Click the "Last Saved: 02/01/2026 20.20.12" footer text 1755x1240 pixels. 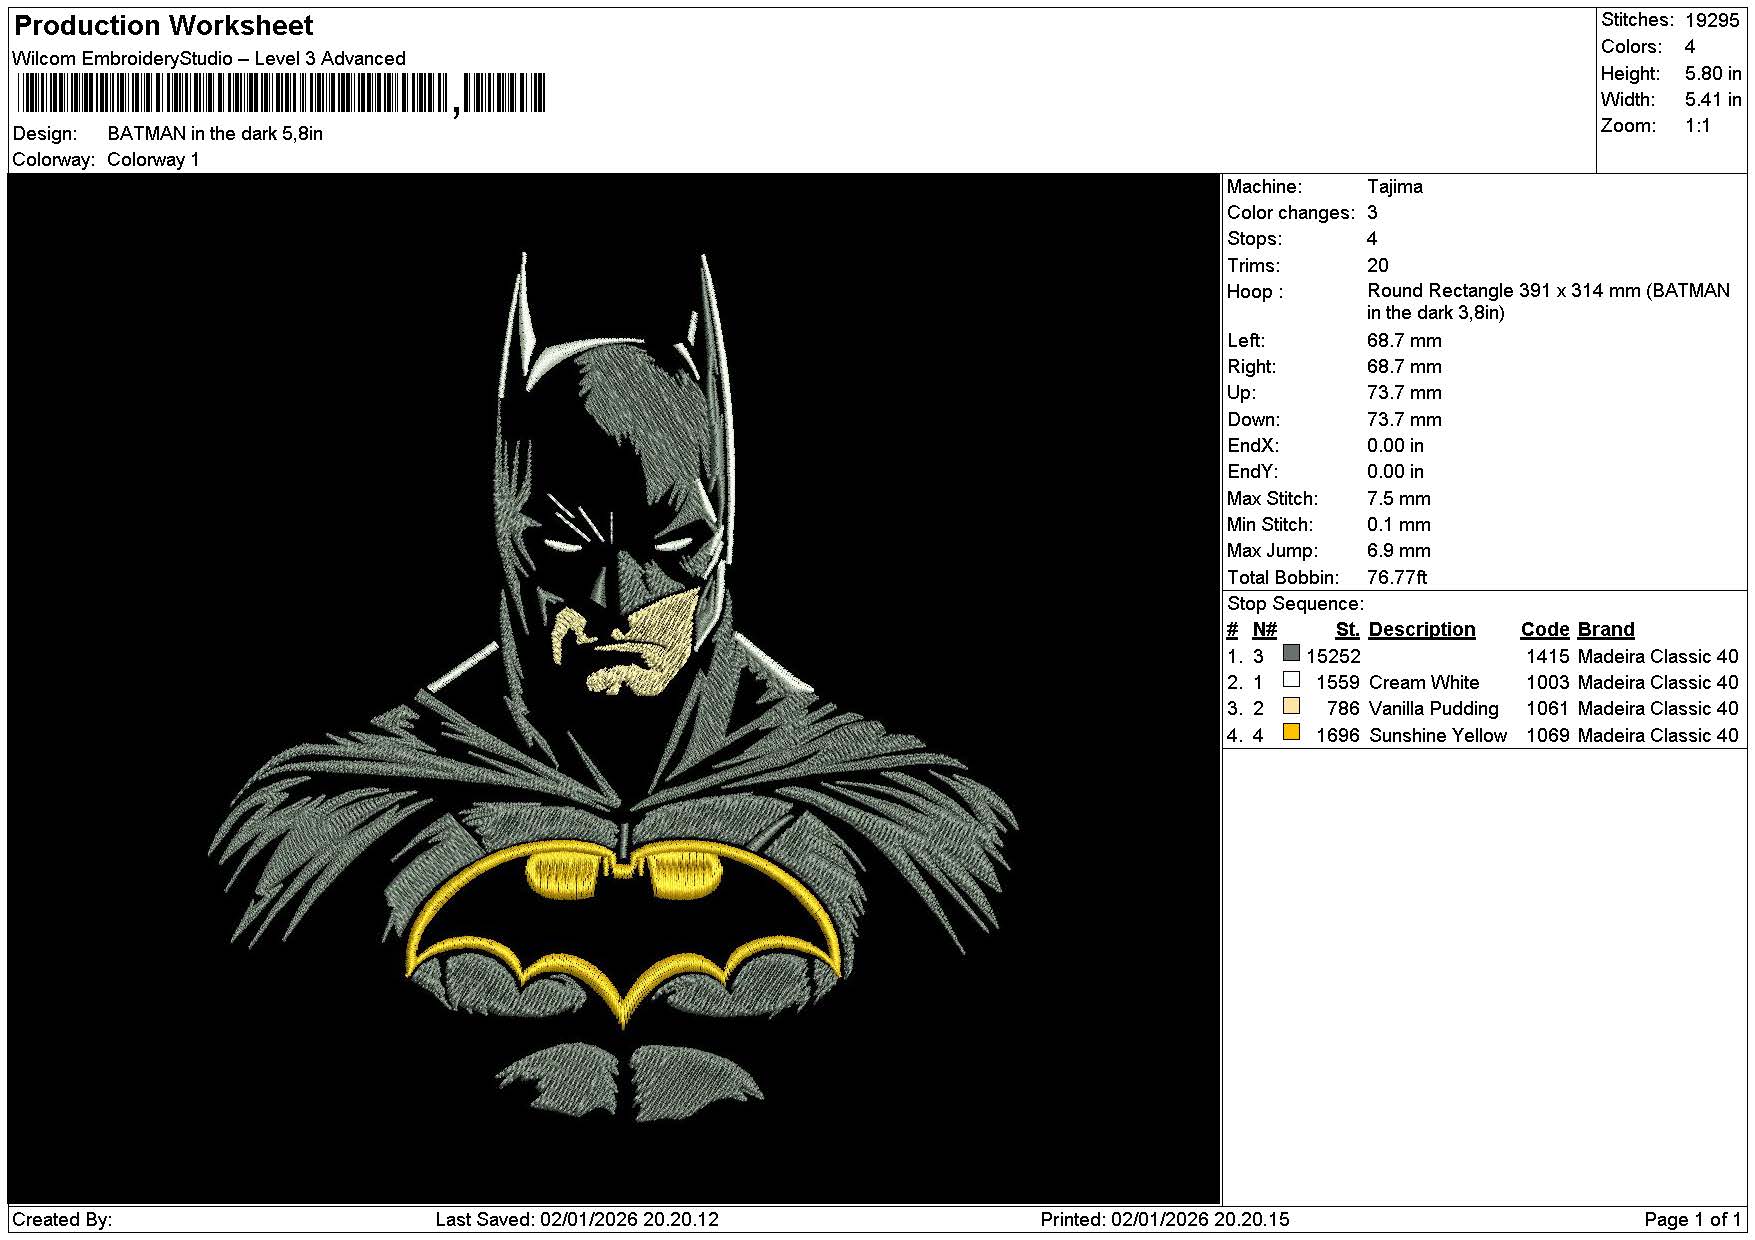(x=577, y=1220)
